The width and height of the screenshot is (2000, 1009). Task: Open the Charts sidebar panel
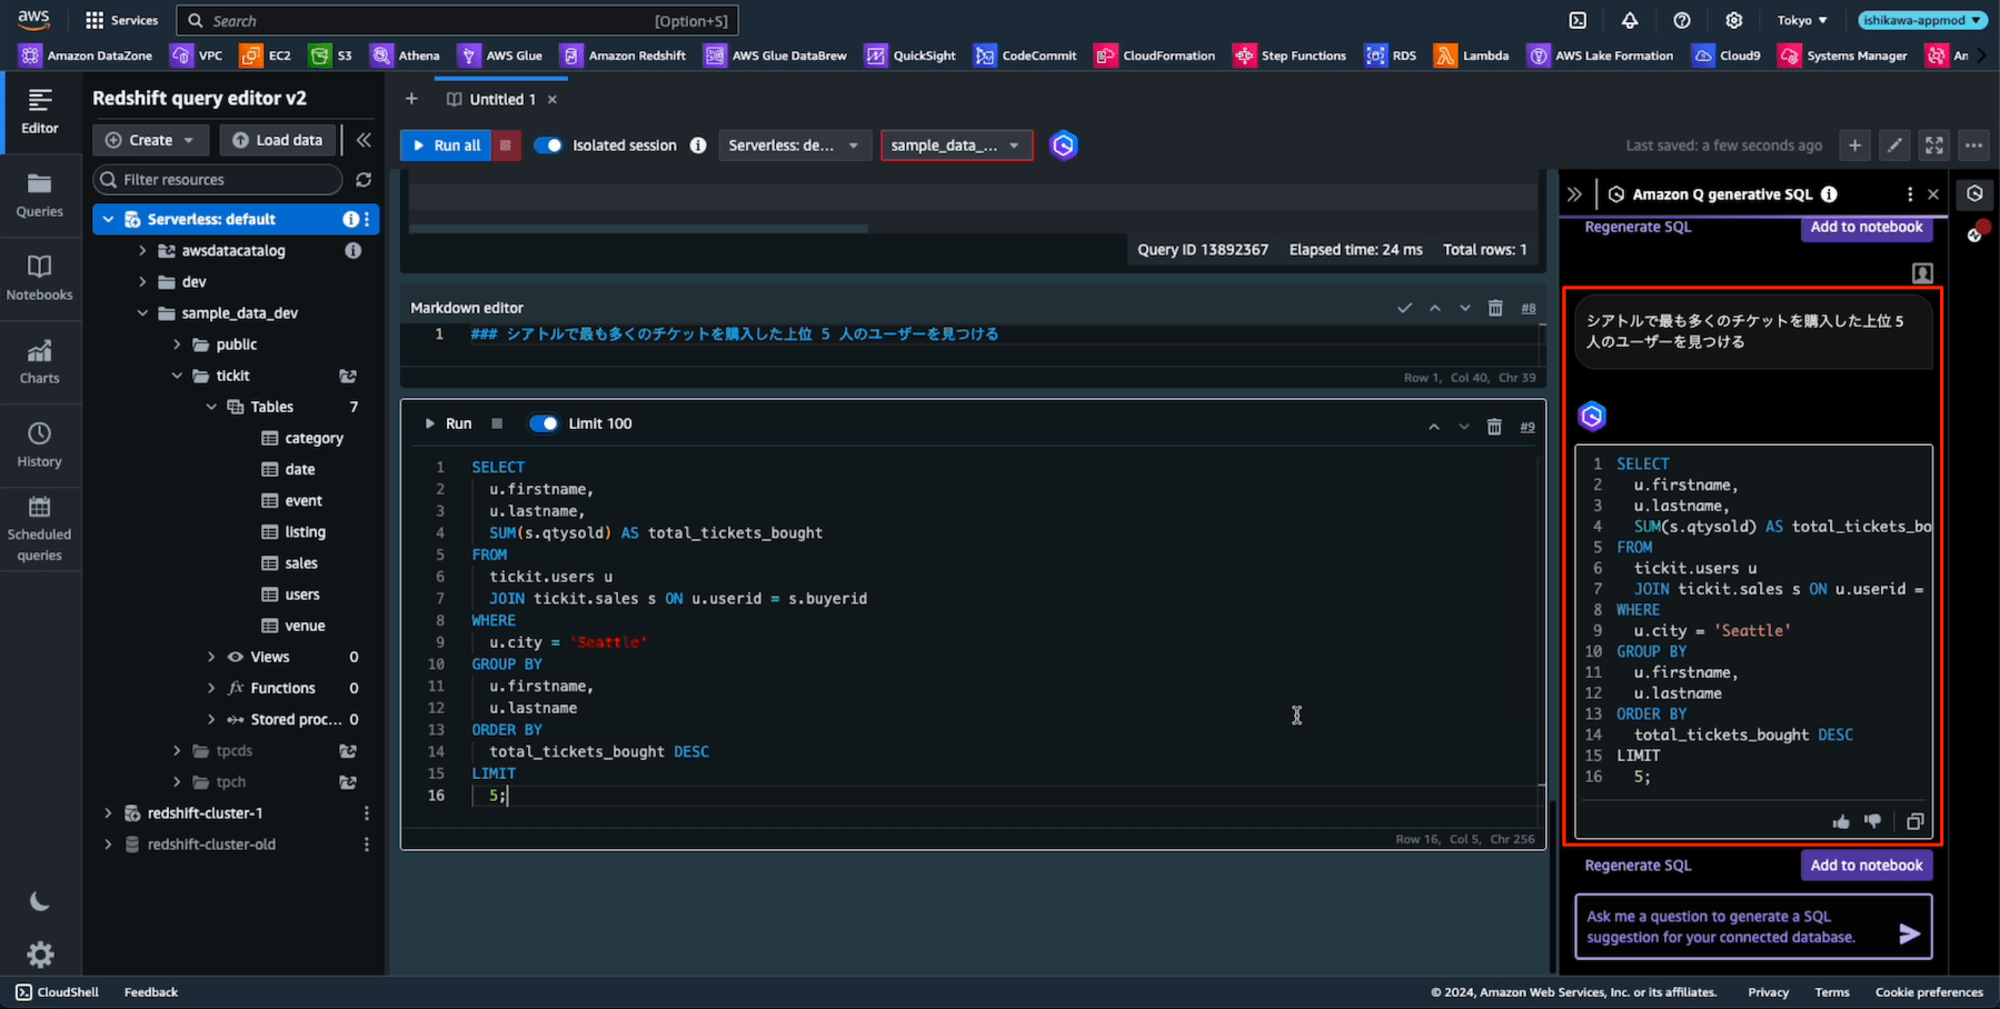pyautogui.click(x=40, y=362)
